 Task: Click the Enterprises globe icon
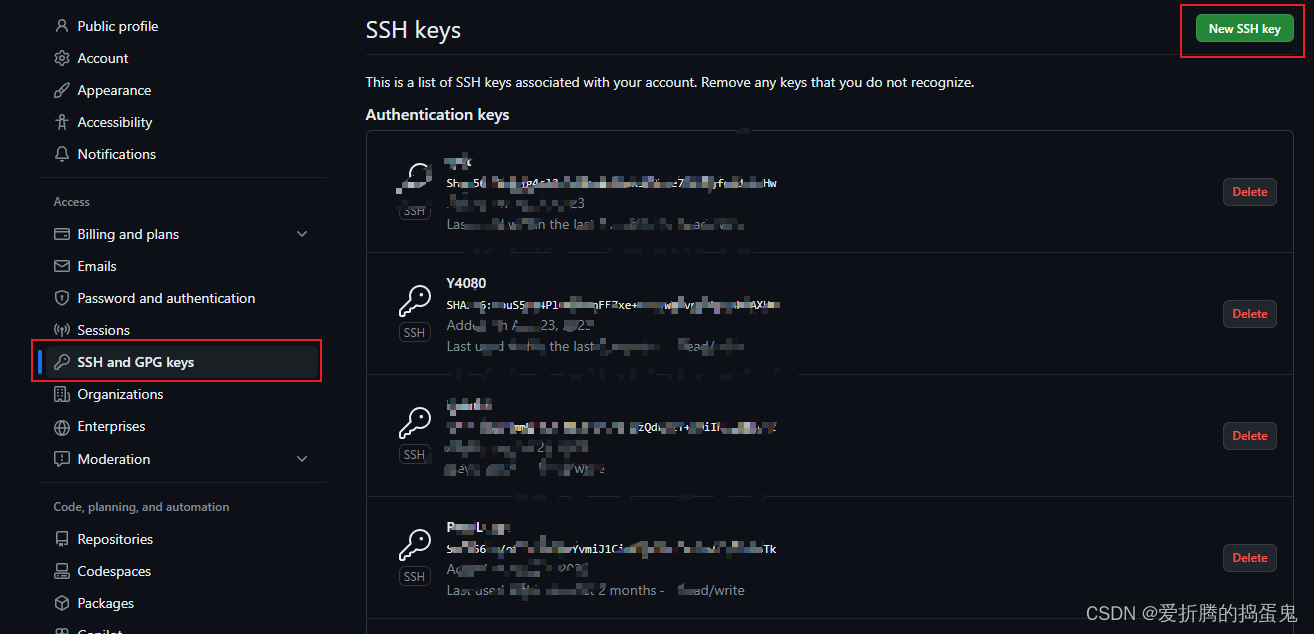point(61,426)
